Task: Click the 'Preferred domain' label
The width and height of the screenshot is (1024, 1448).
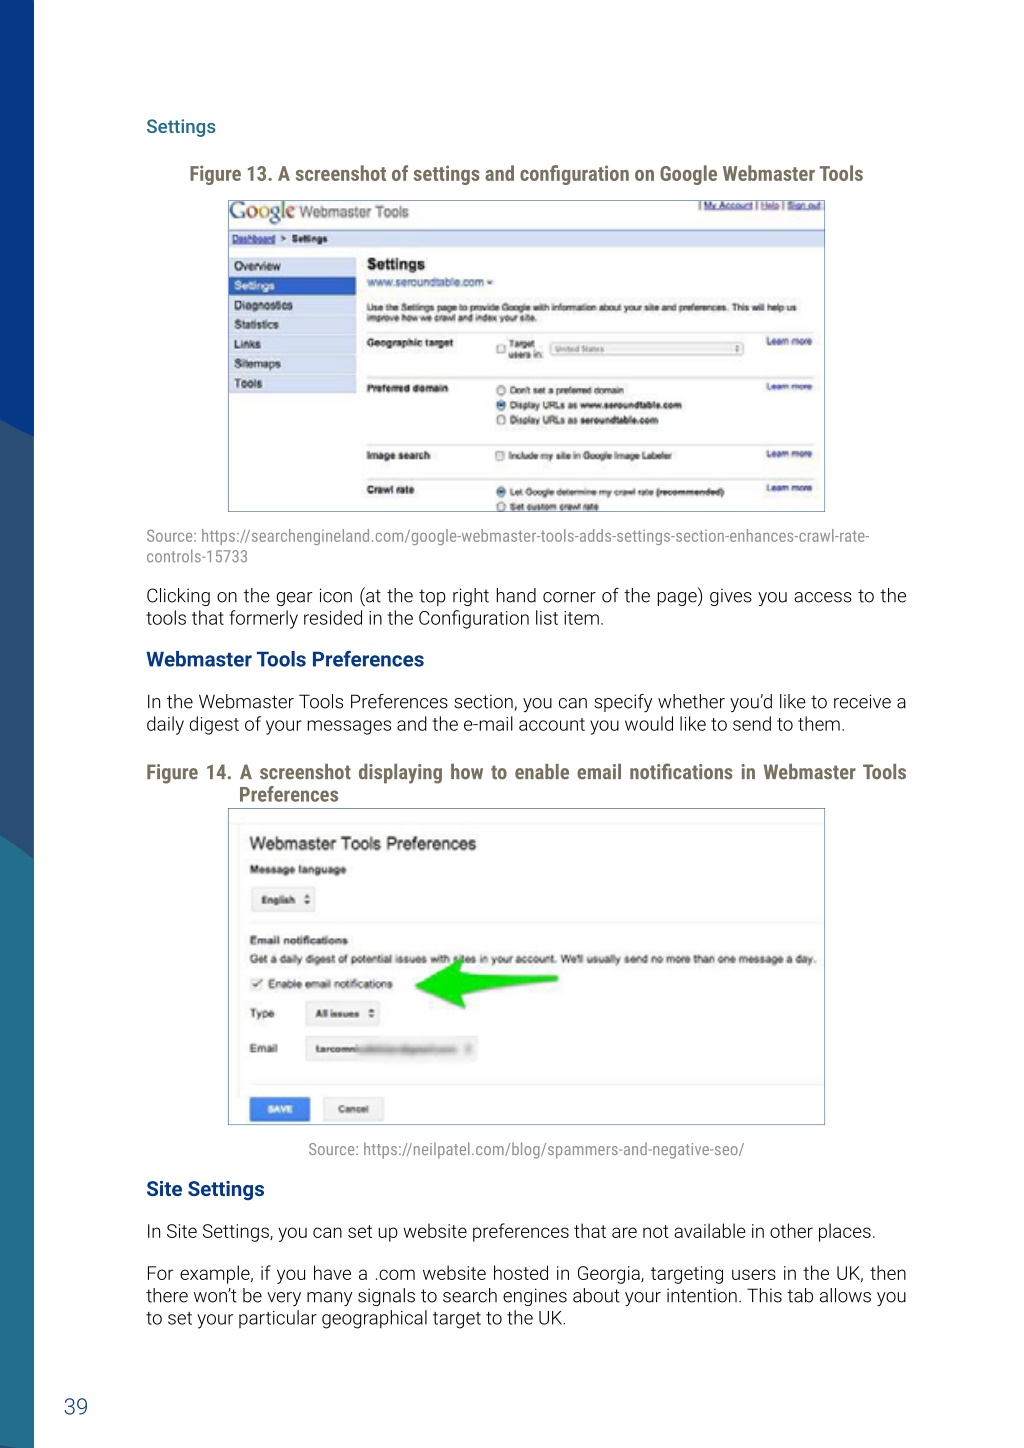Action: tap(407, 388)
